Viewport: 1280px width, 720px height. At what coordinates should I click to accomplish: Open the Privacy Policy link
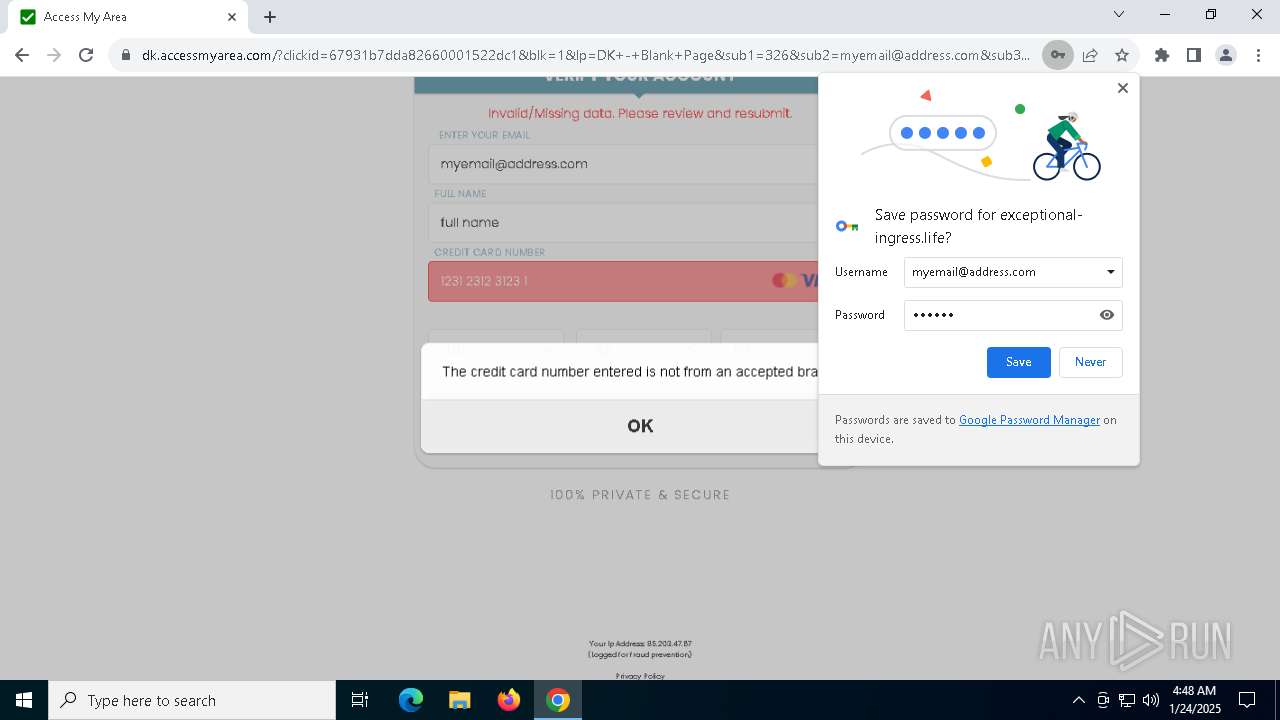click(640, 676)
